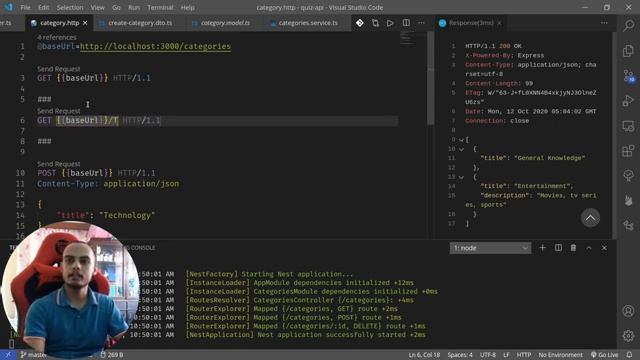Add a new terminal
Screen dimensions: 640x360
pyautogui.click(x=542, y=248)
